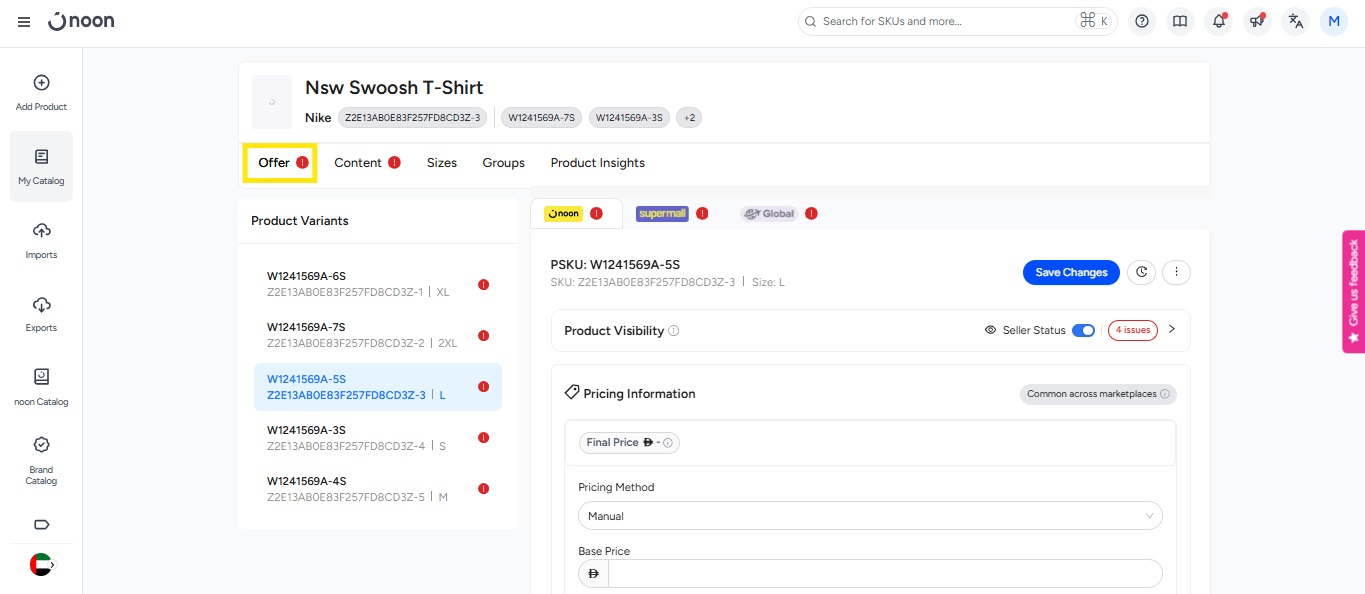
Task: Open the language translate icon
Action: 1295,21
